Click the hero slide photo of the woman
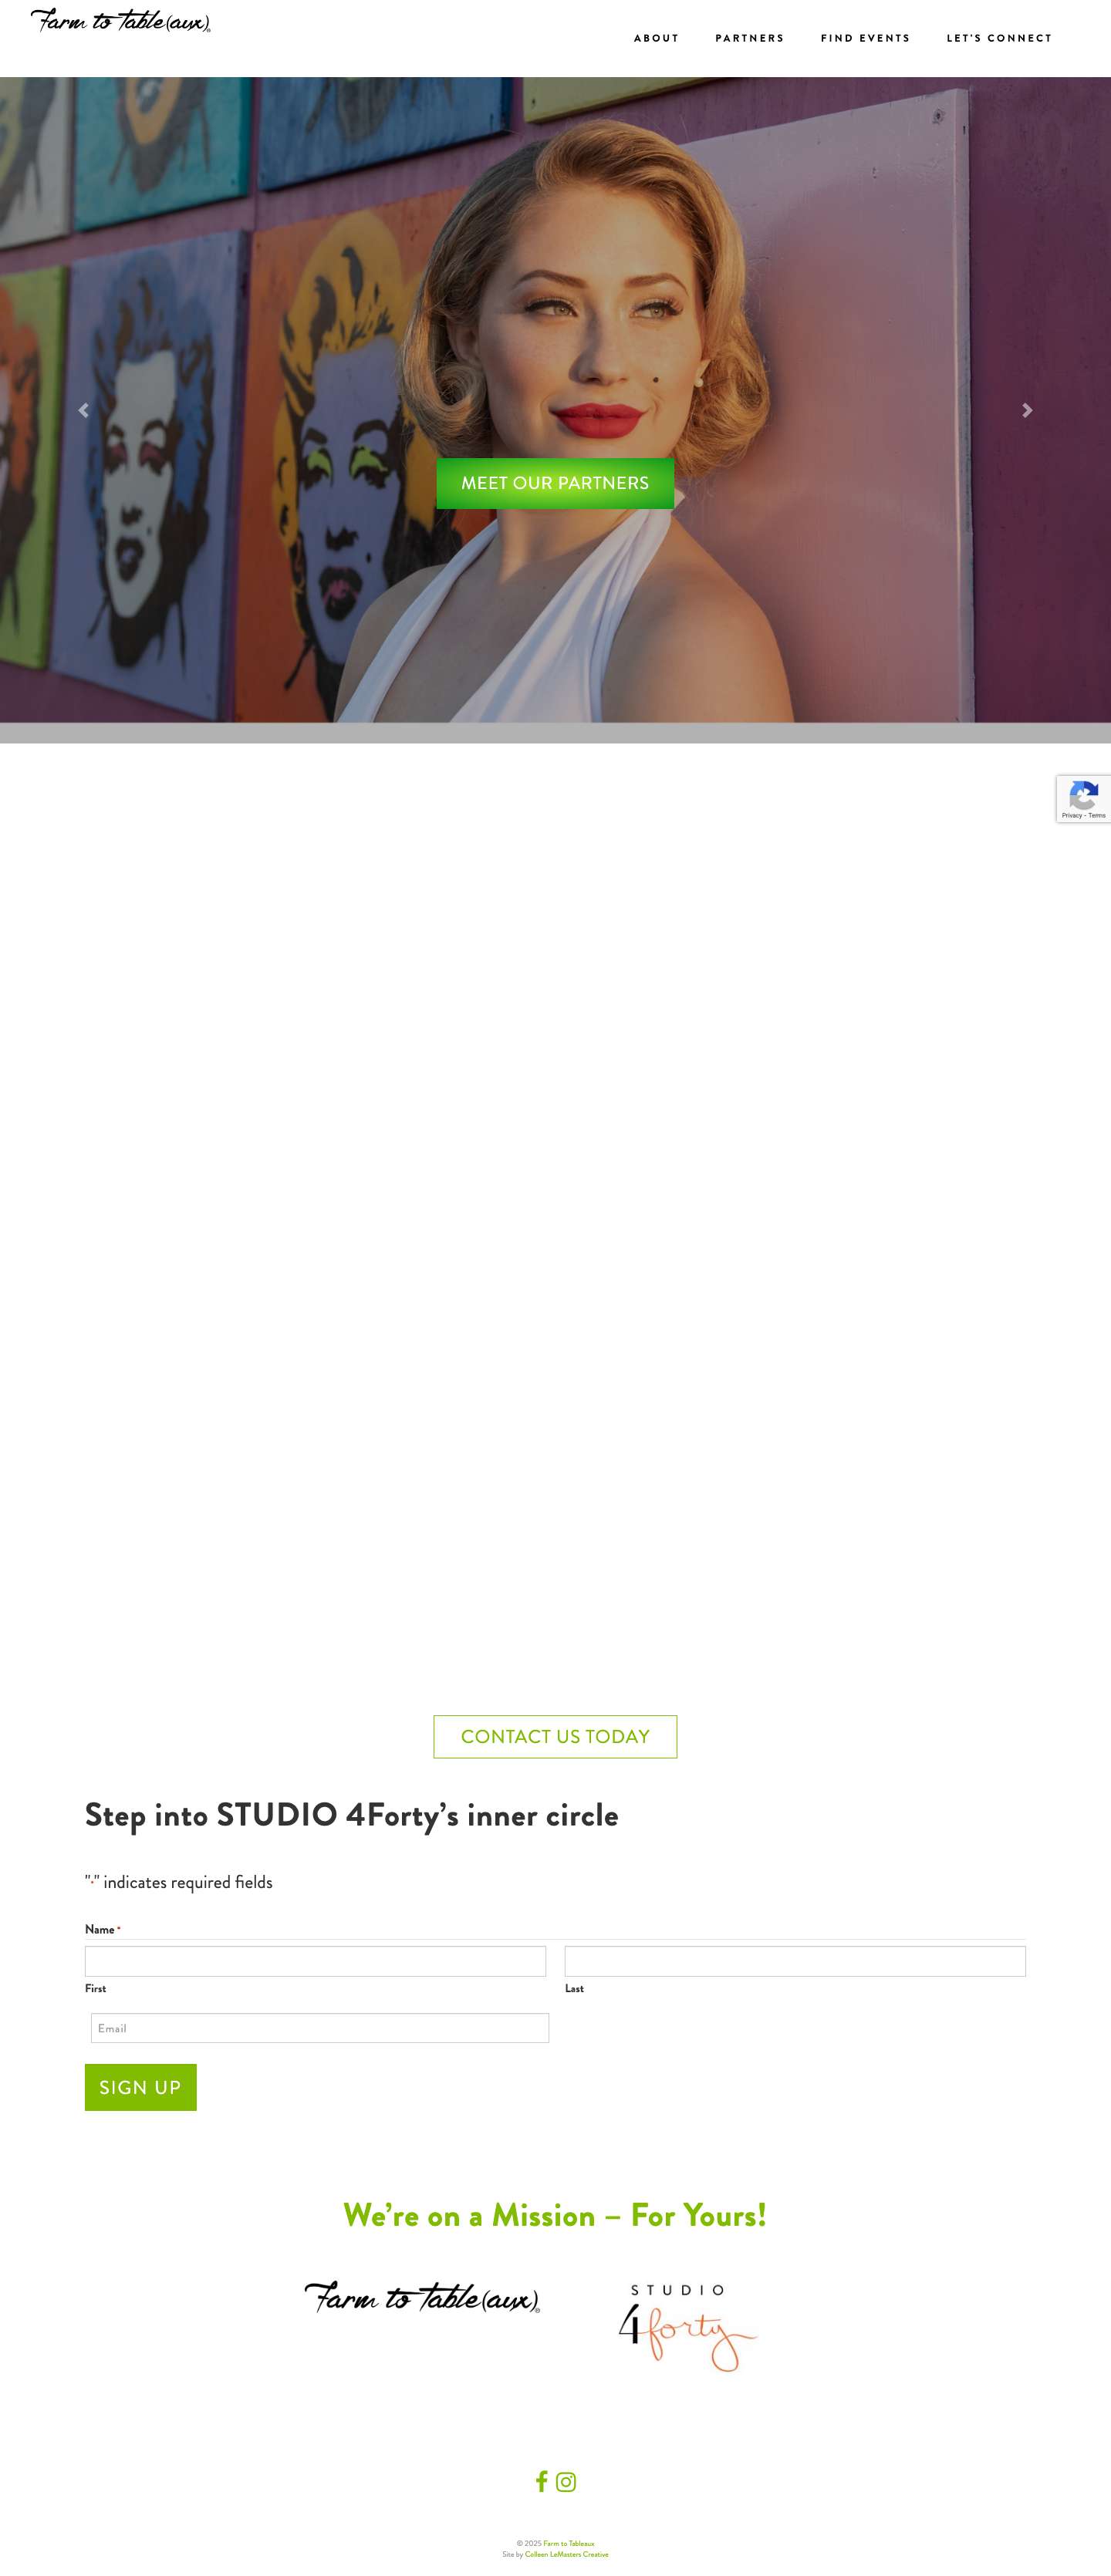 coord(555,400)
